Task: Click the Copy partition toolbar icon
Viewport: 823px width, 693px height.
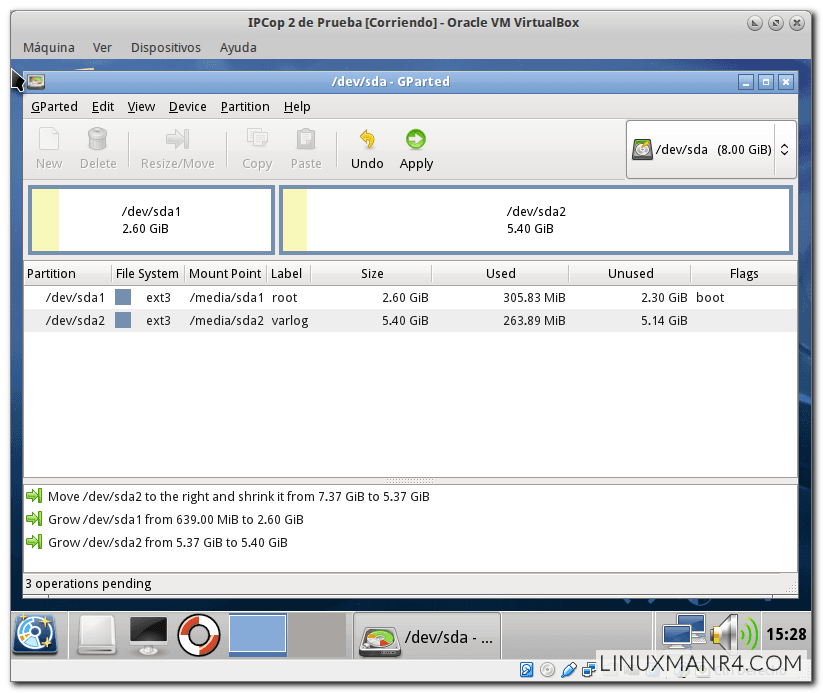Action: [257, 141]
